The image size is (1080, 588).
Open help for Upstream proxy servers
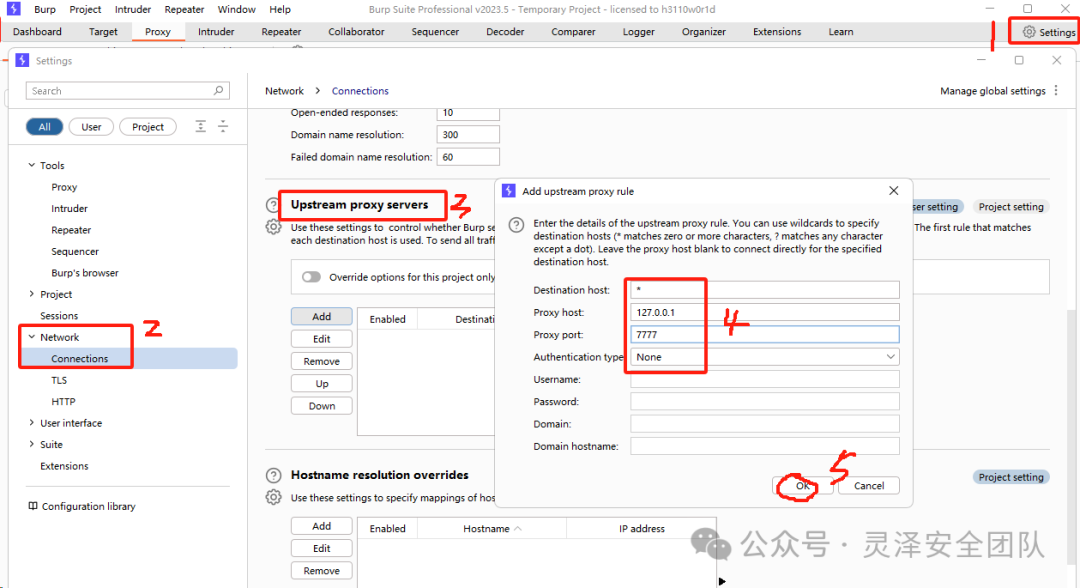pyautogui.click(x=273, y=205)
